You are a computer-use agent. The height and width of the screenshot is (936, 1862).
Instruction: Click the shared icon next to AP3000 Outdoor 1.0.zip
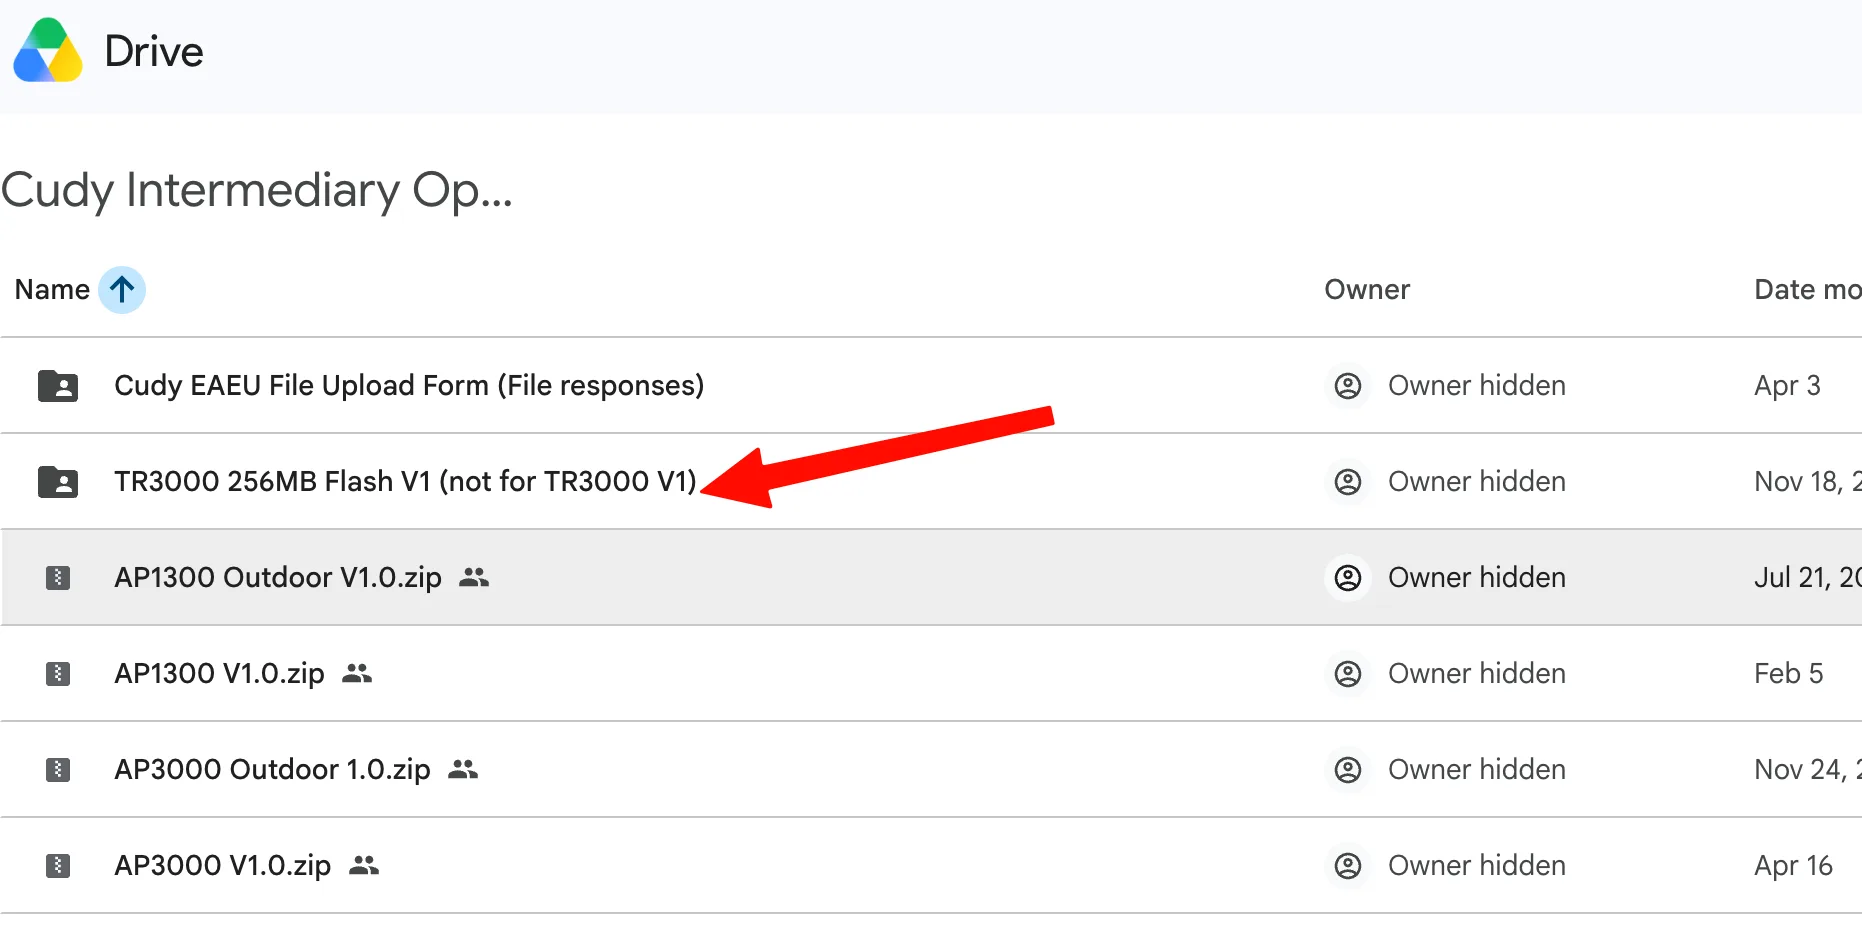463,769
